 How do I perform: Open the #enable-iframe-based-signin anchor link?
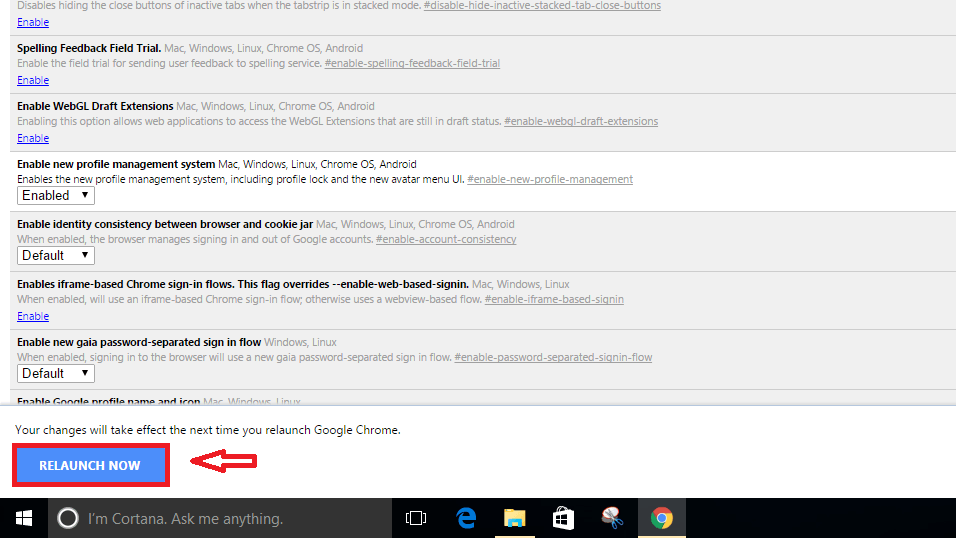(x=554, y=299)
